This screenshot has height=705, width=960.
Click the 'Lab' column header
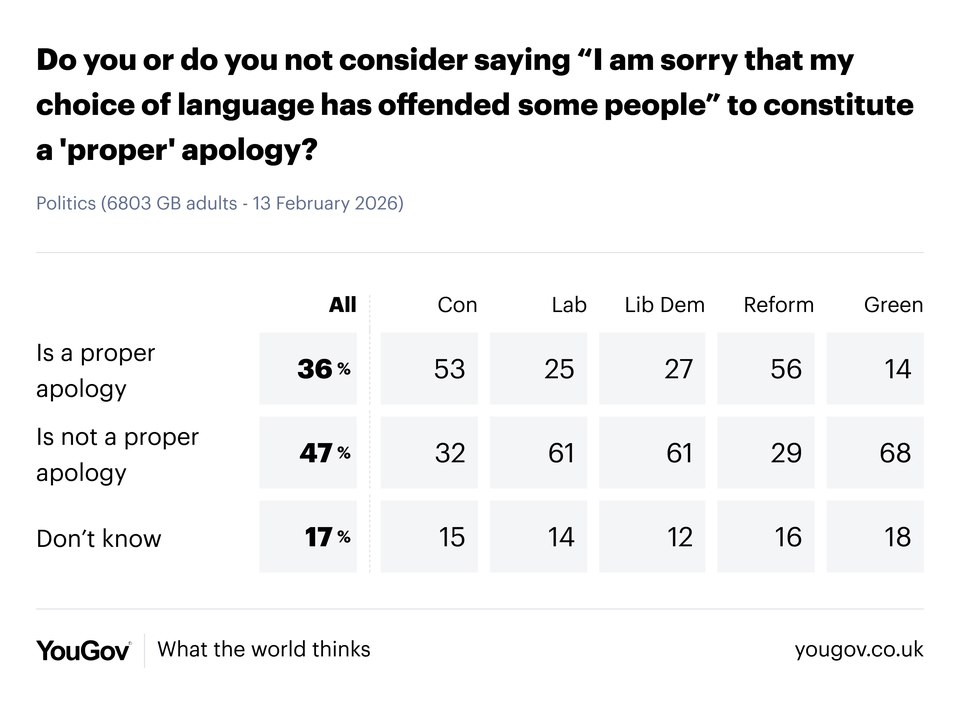pyautogui.click(x=568, y=305)
